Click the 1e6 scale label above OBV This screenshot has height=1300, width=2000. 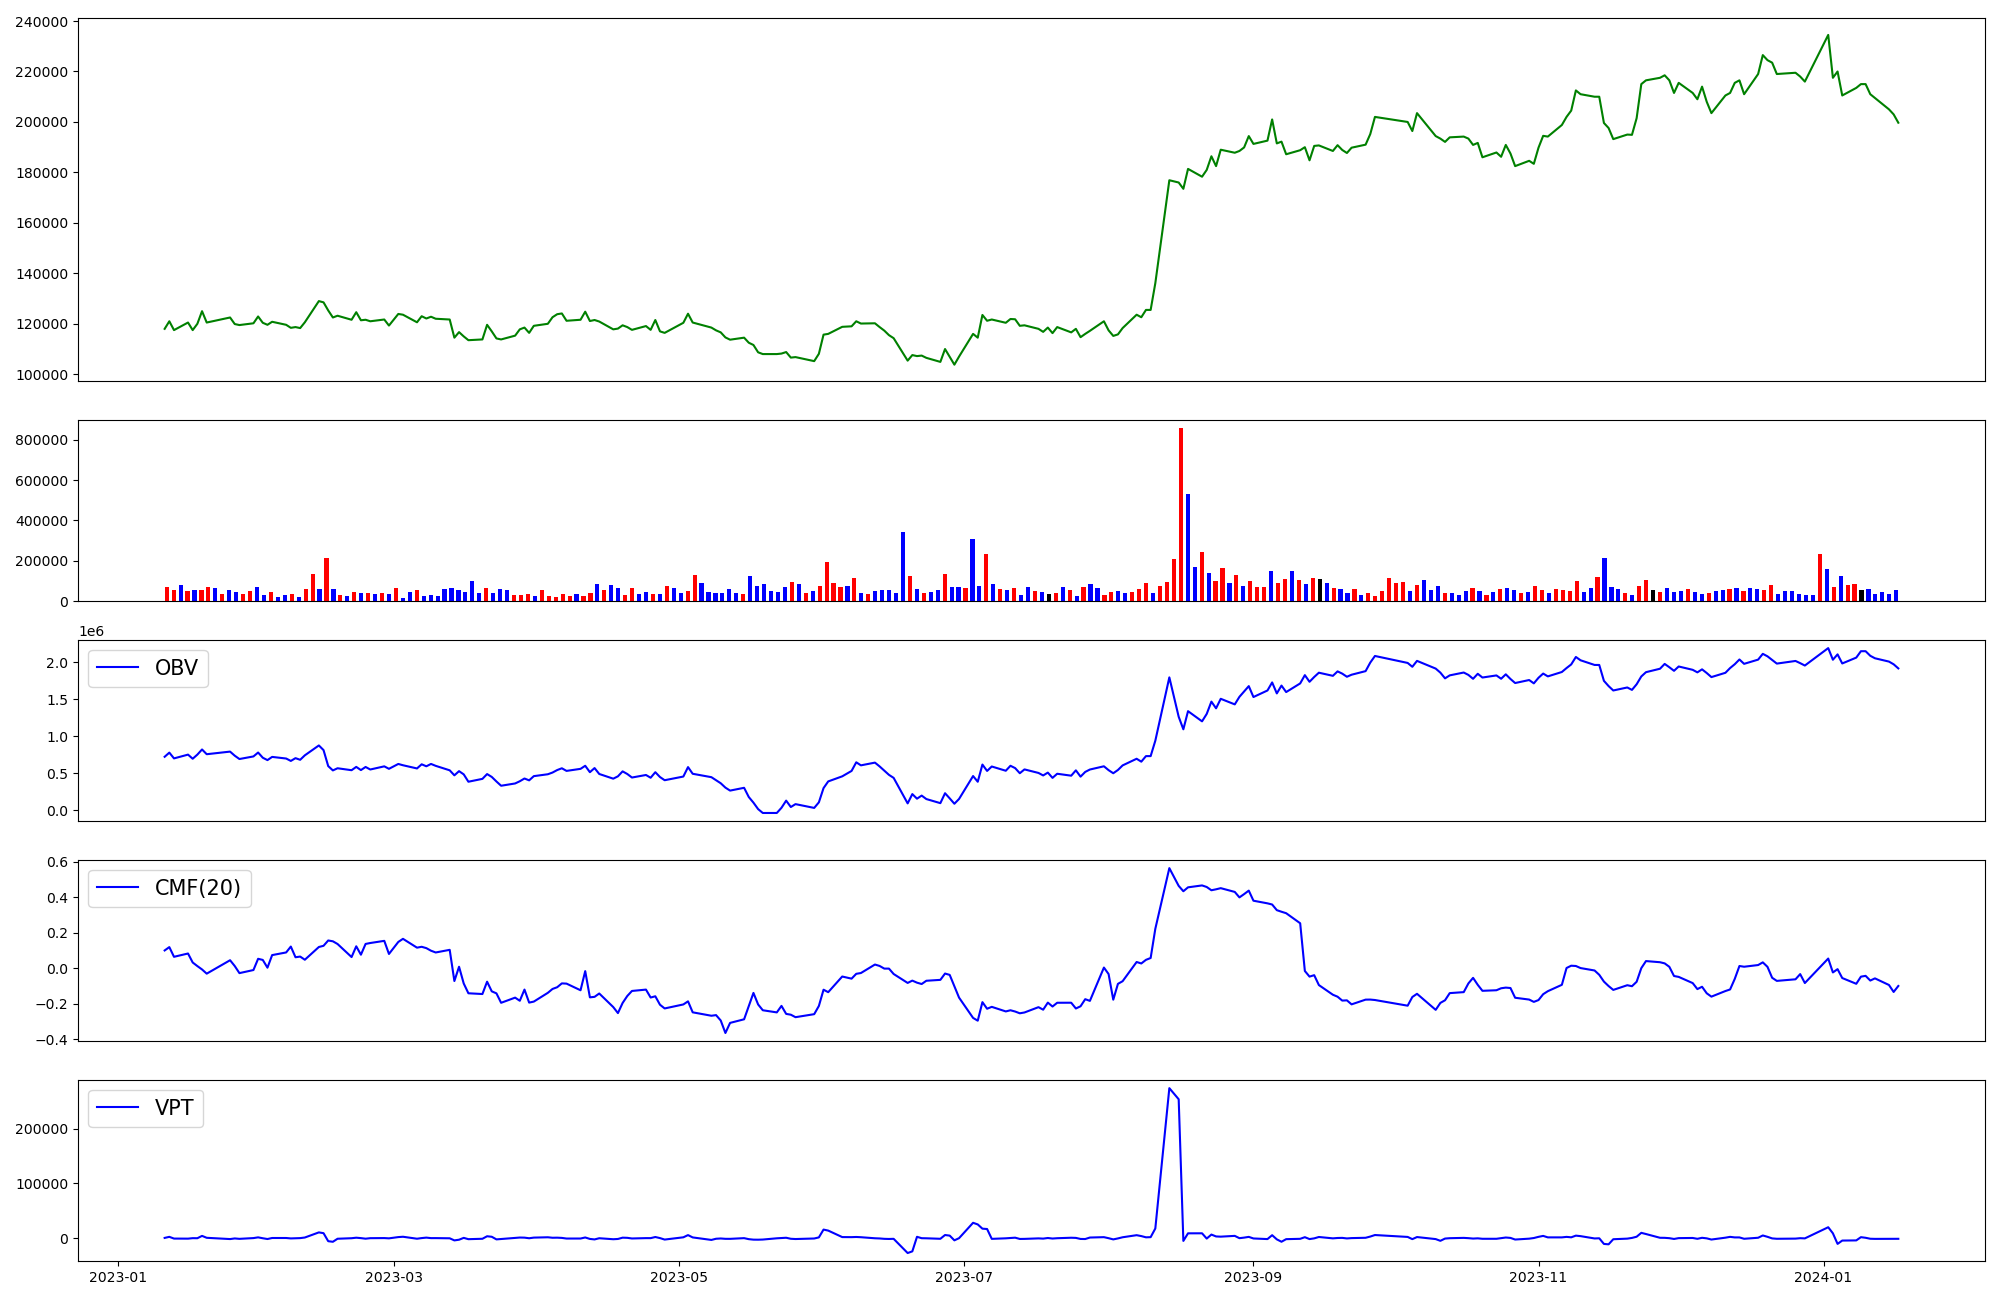(91, 631)
